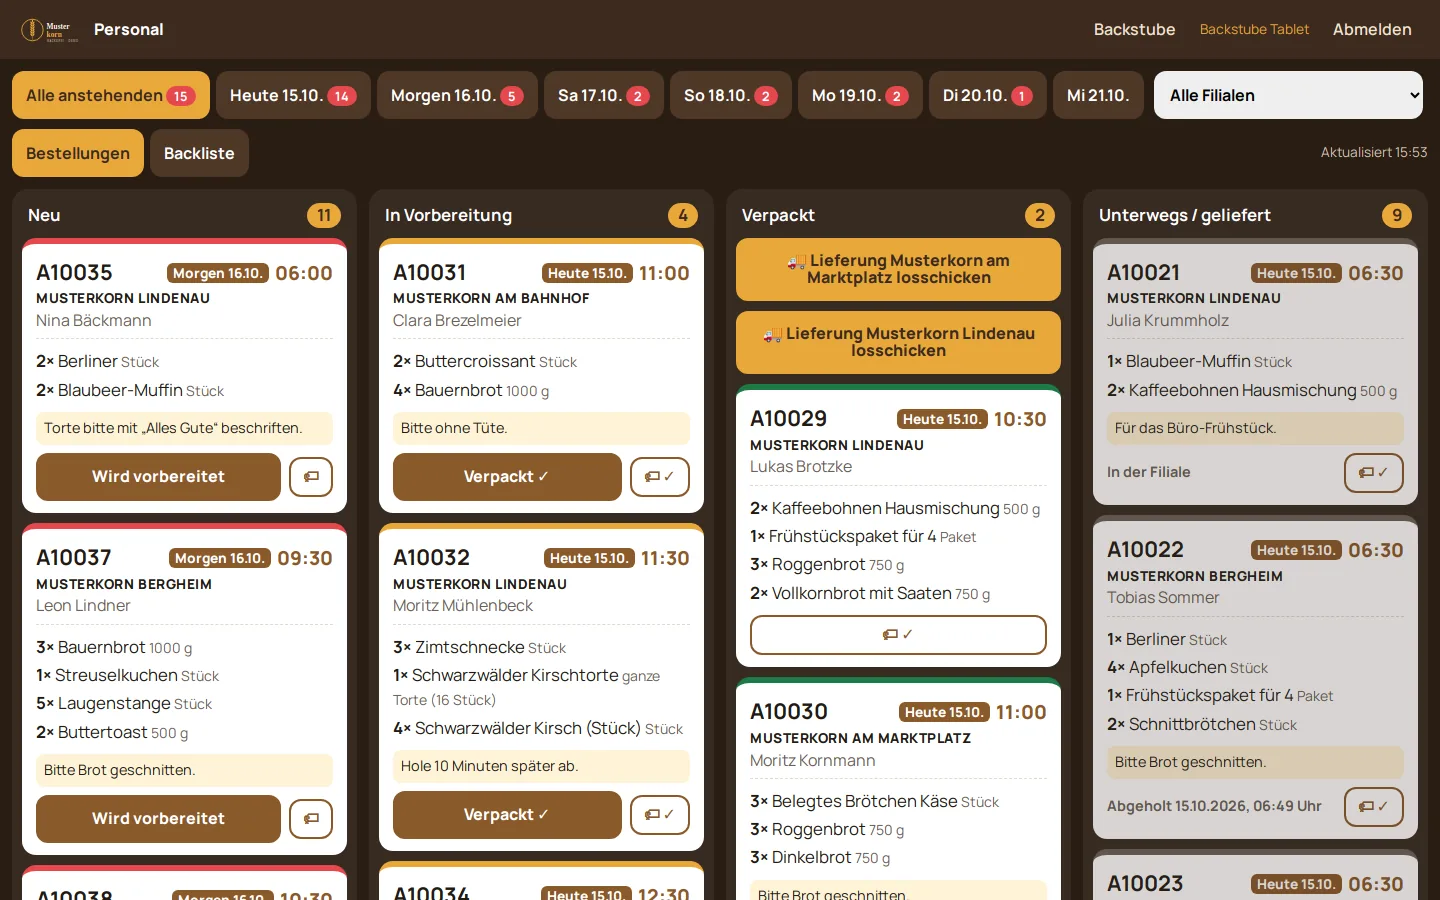1440x900 pixels.
Task: Click the label-printed button on order A10029
Action: (x=898, y=635)
